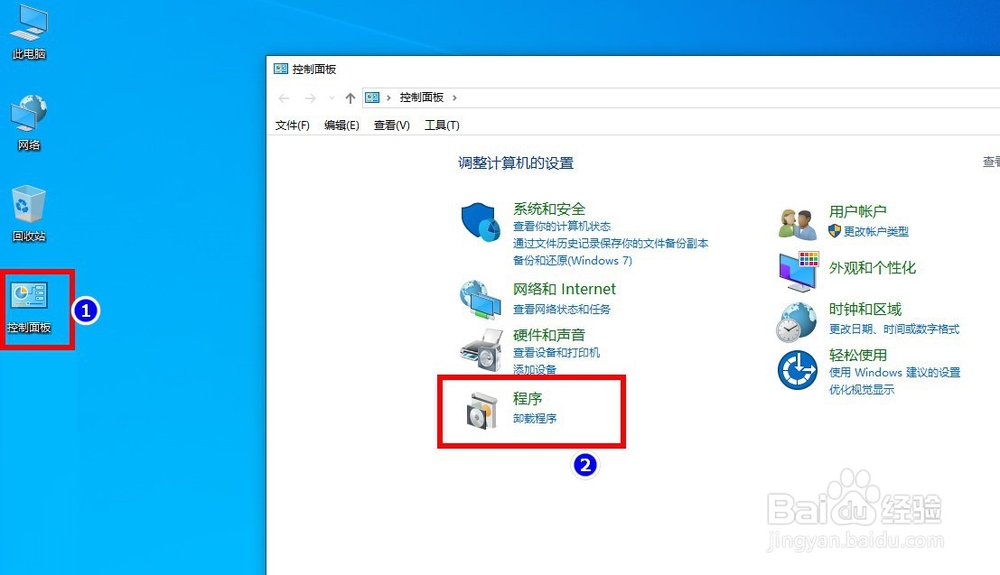Screen dimensions: 1000x575
Task: Open 程序 category link
Action: pyautogui.click(x=527, y=399)
